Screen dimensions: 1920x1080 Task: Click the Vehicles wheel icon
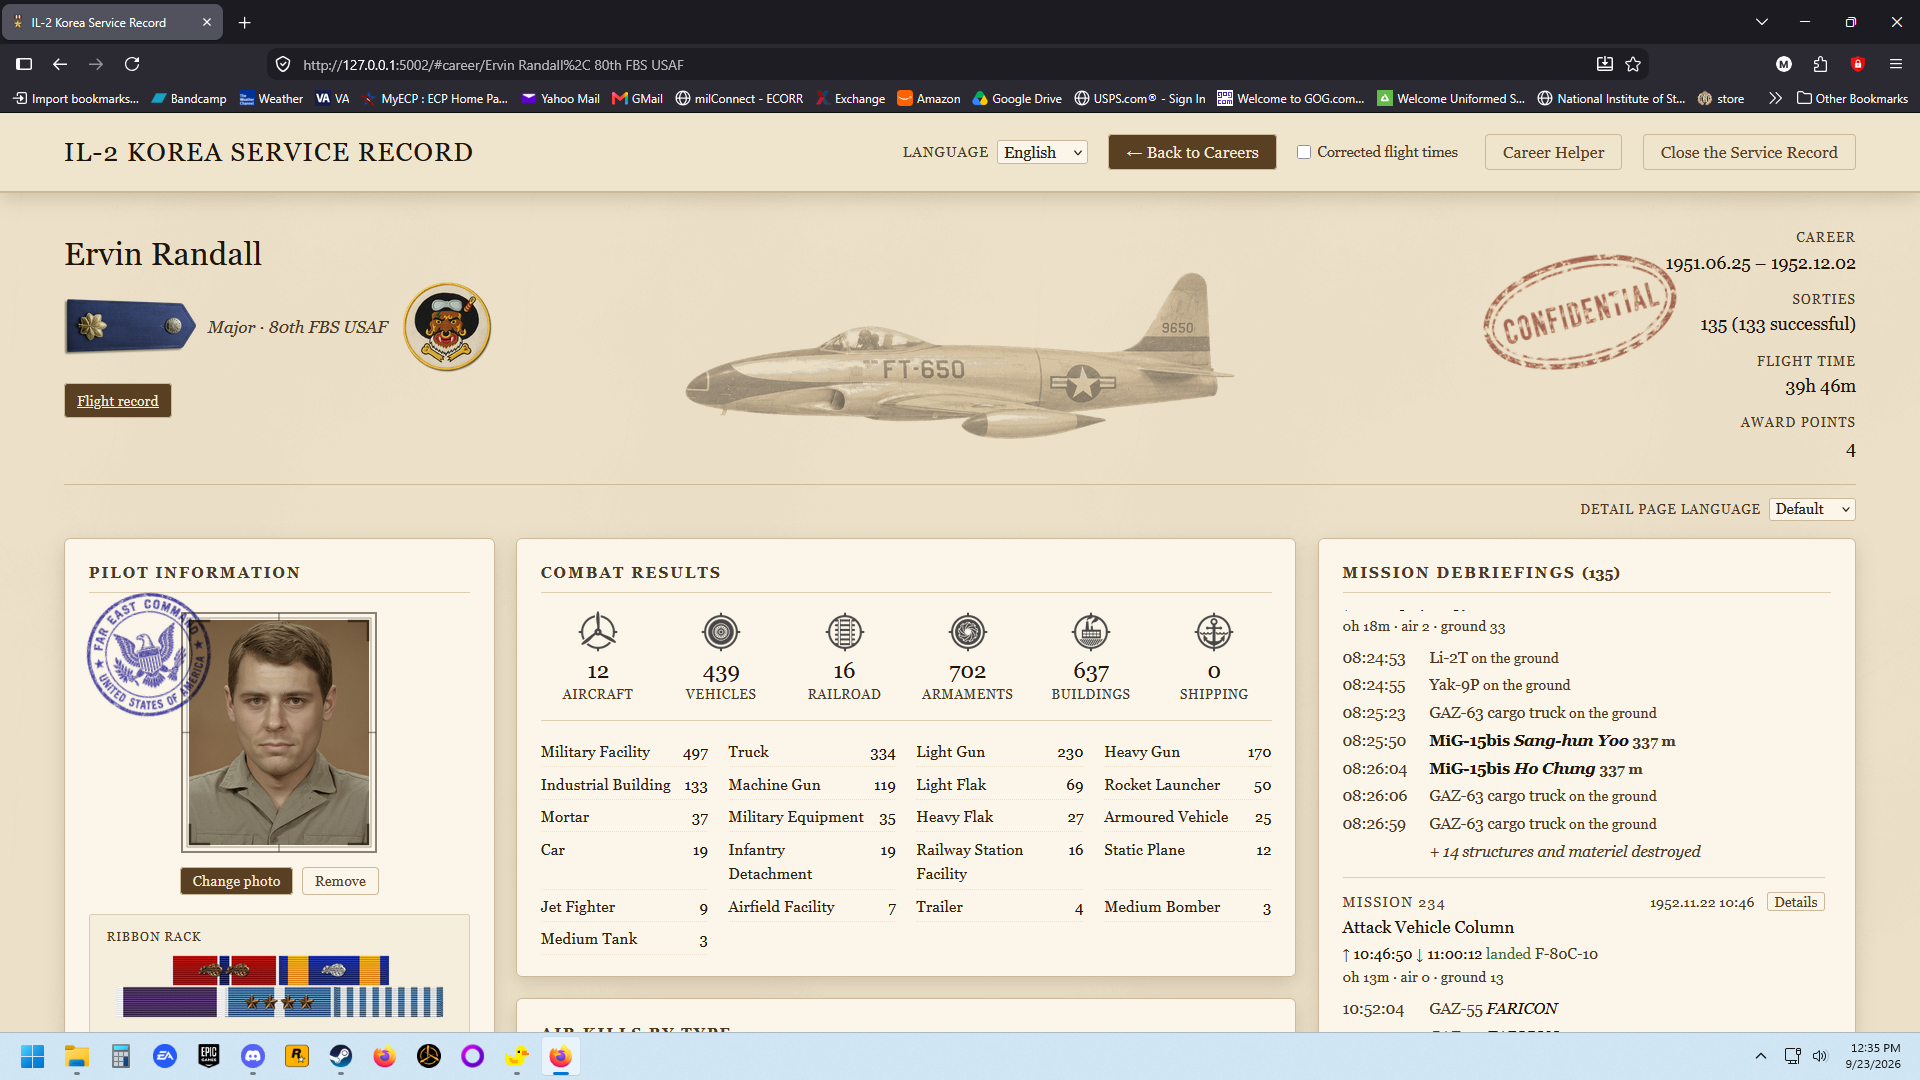720,631
